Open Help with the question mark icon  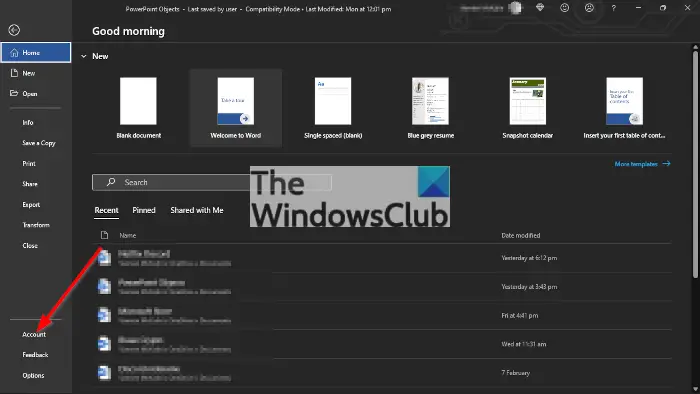[x=613, y=8]
